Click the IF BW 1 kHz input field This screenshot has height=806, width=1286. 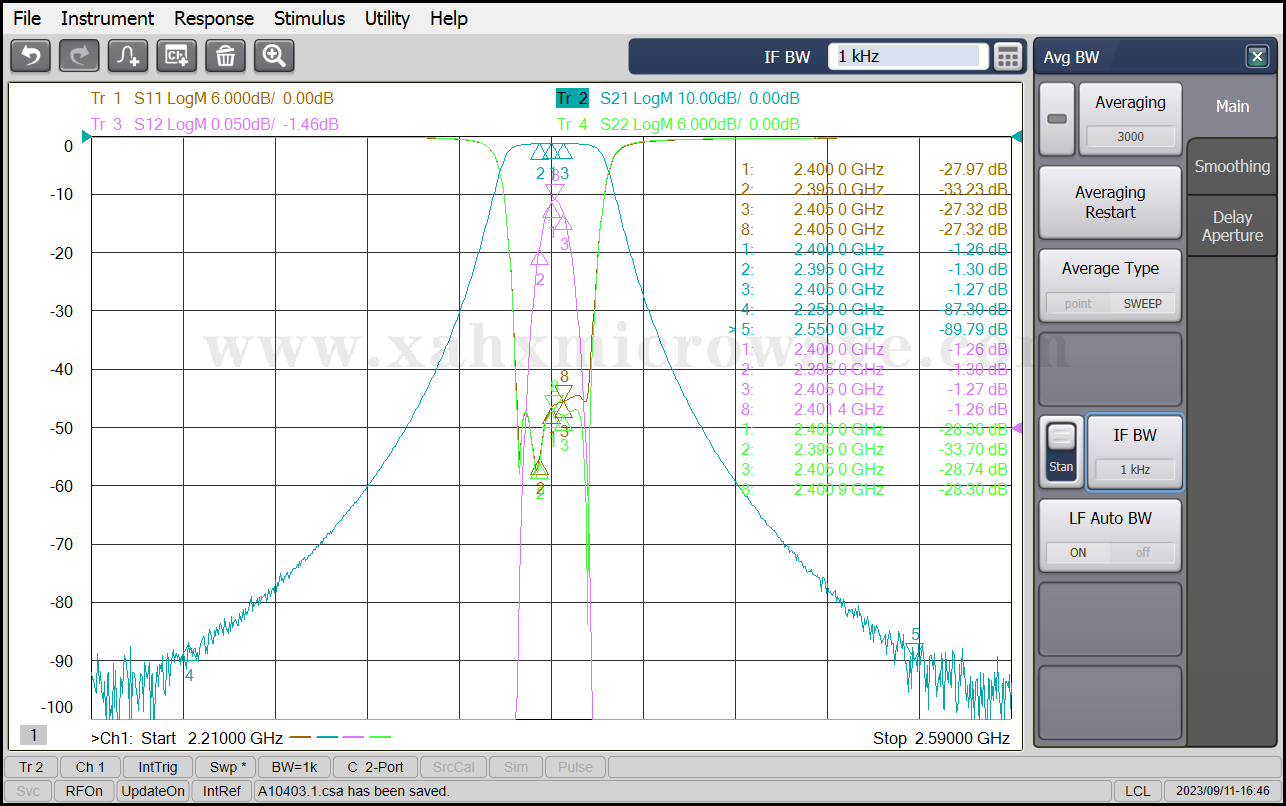pos(908,57)
